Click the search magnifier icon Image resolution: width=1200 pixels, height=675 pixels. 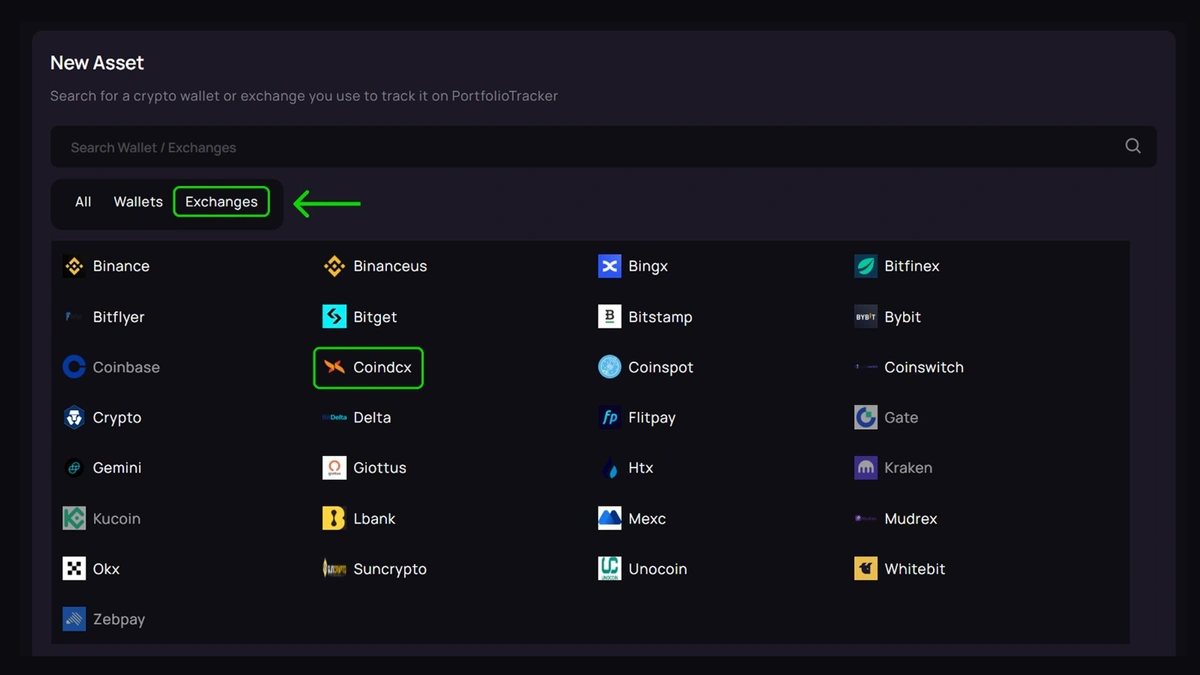[x=1133, y=146]
